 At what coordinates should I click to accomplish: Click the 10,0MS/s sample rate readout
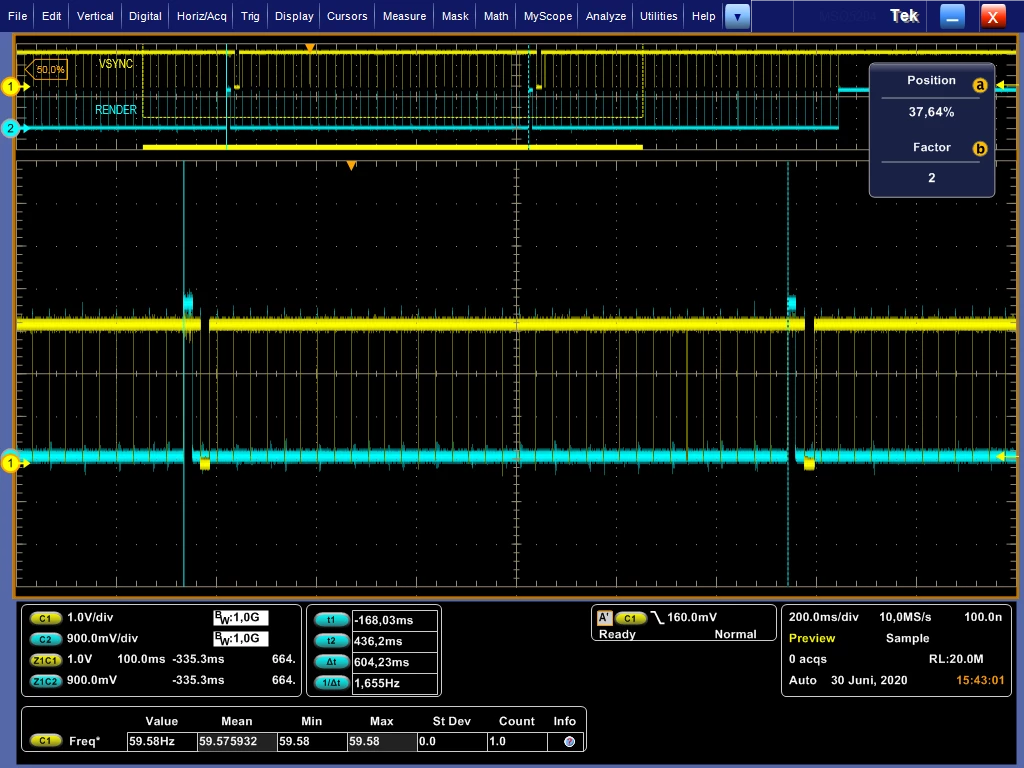904,617
